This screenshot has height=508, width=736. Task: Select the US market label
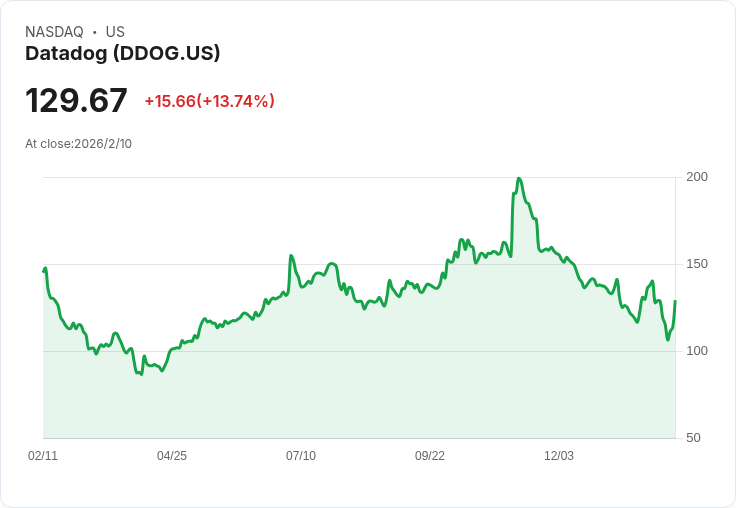[115, 32]
